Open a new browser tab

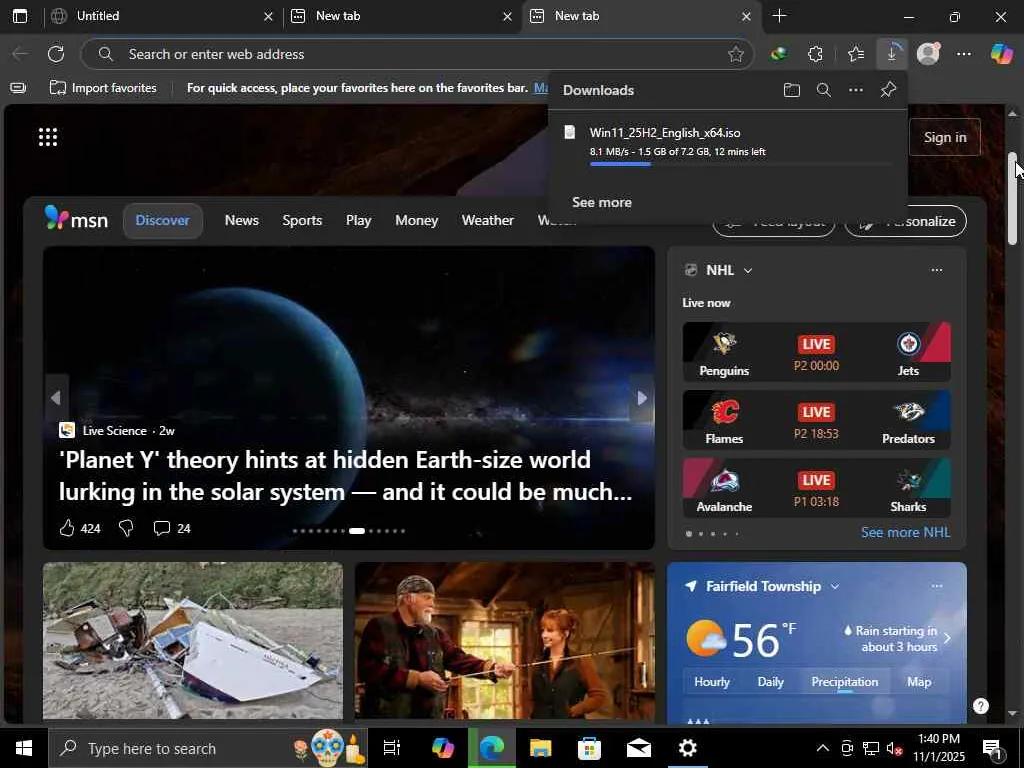tap(779, 16)
